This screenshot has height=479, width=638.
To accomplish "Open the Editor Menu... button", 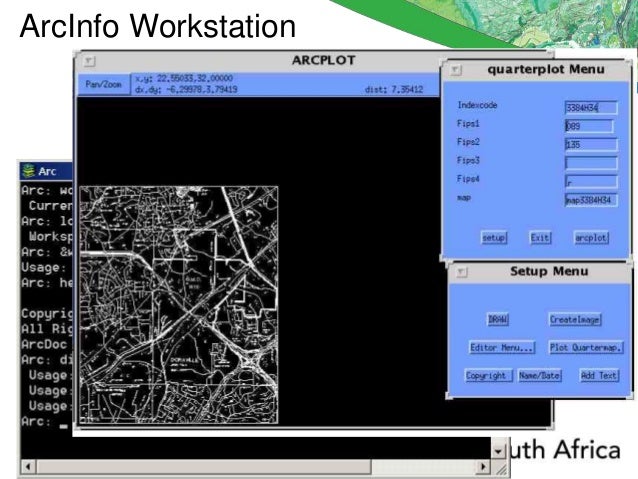I will pyautogui.click(x=501, y=348).
